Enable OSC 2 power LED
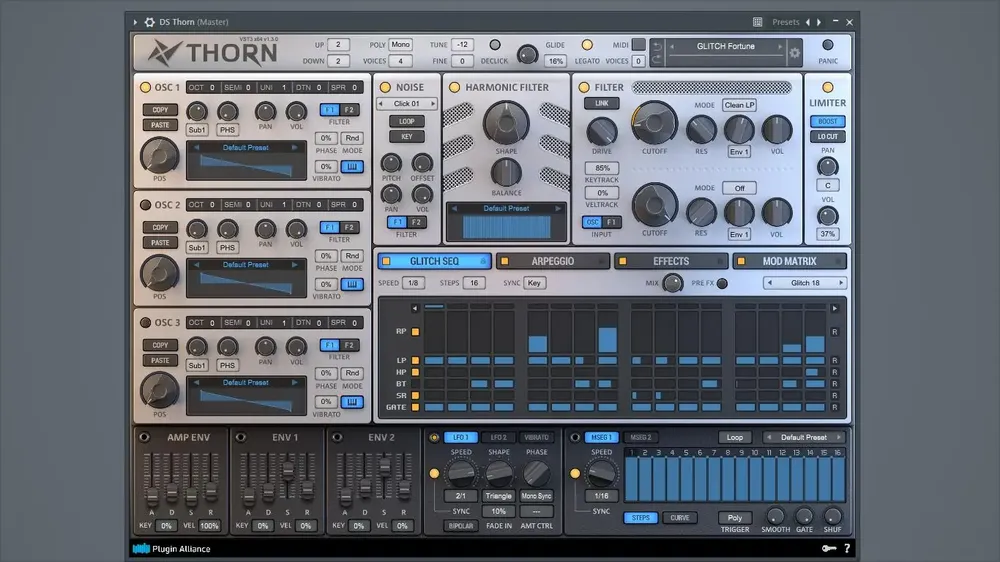This screenshot has width=1000, height=562. [145, 205]
